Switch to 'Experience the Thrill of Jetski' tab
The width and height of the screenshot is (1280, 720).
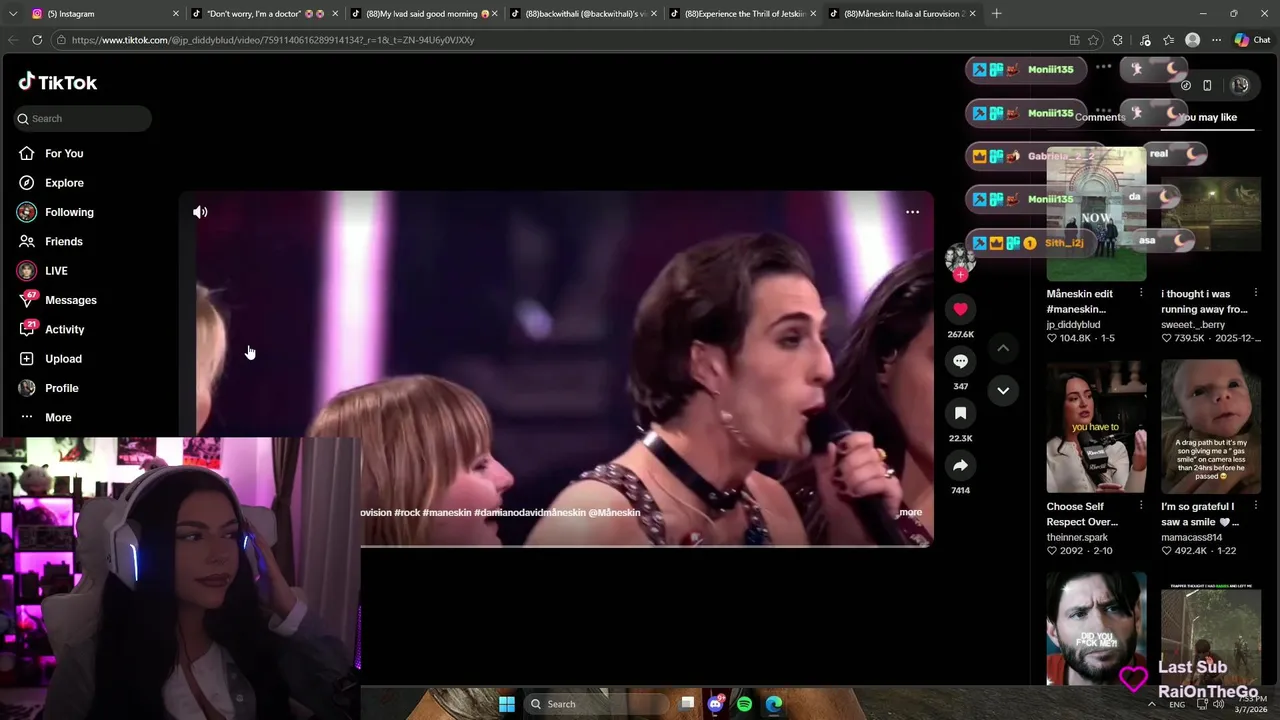pos(742,14)
